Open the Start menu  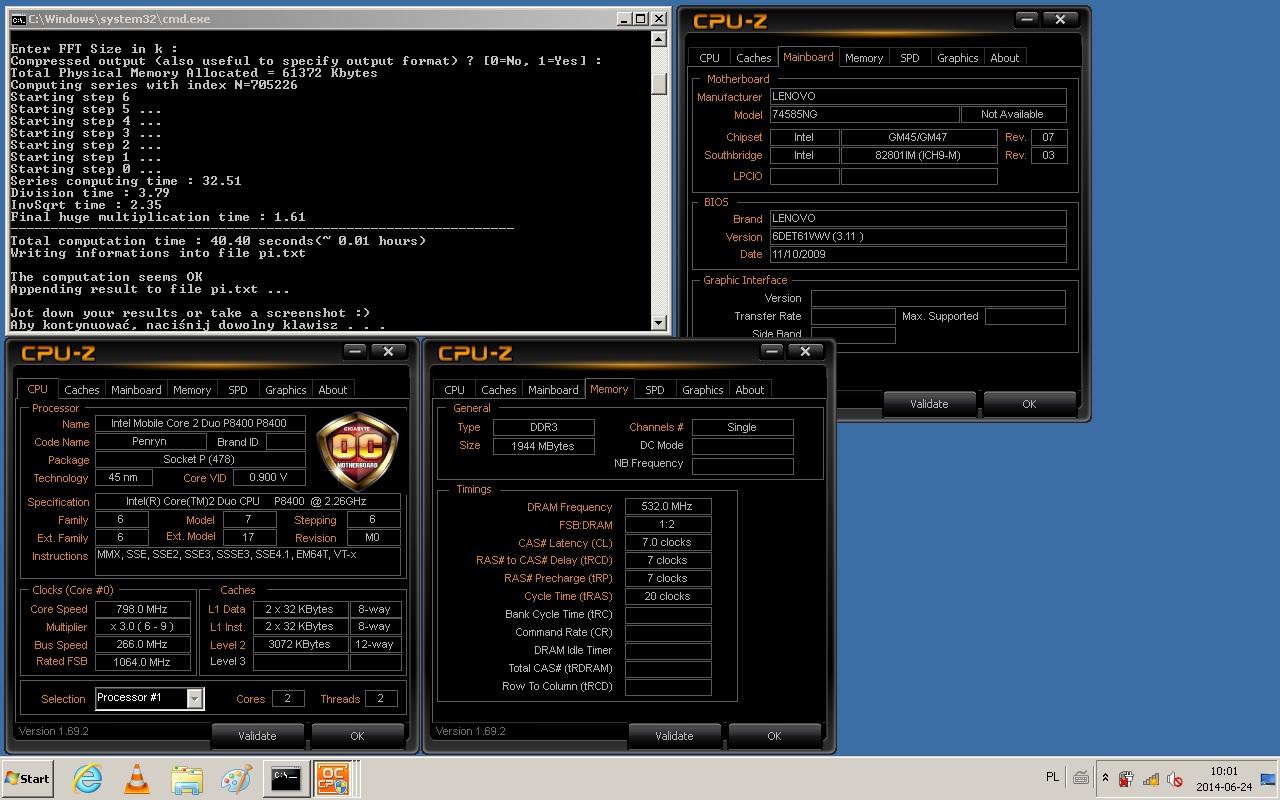[28, 778]
